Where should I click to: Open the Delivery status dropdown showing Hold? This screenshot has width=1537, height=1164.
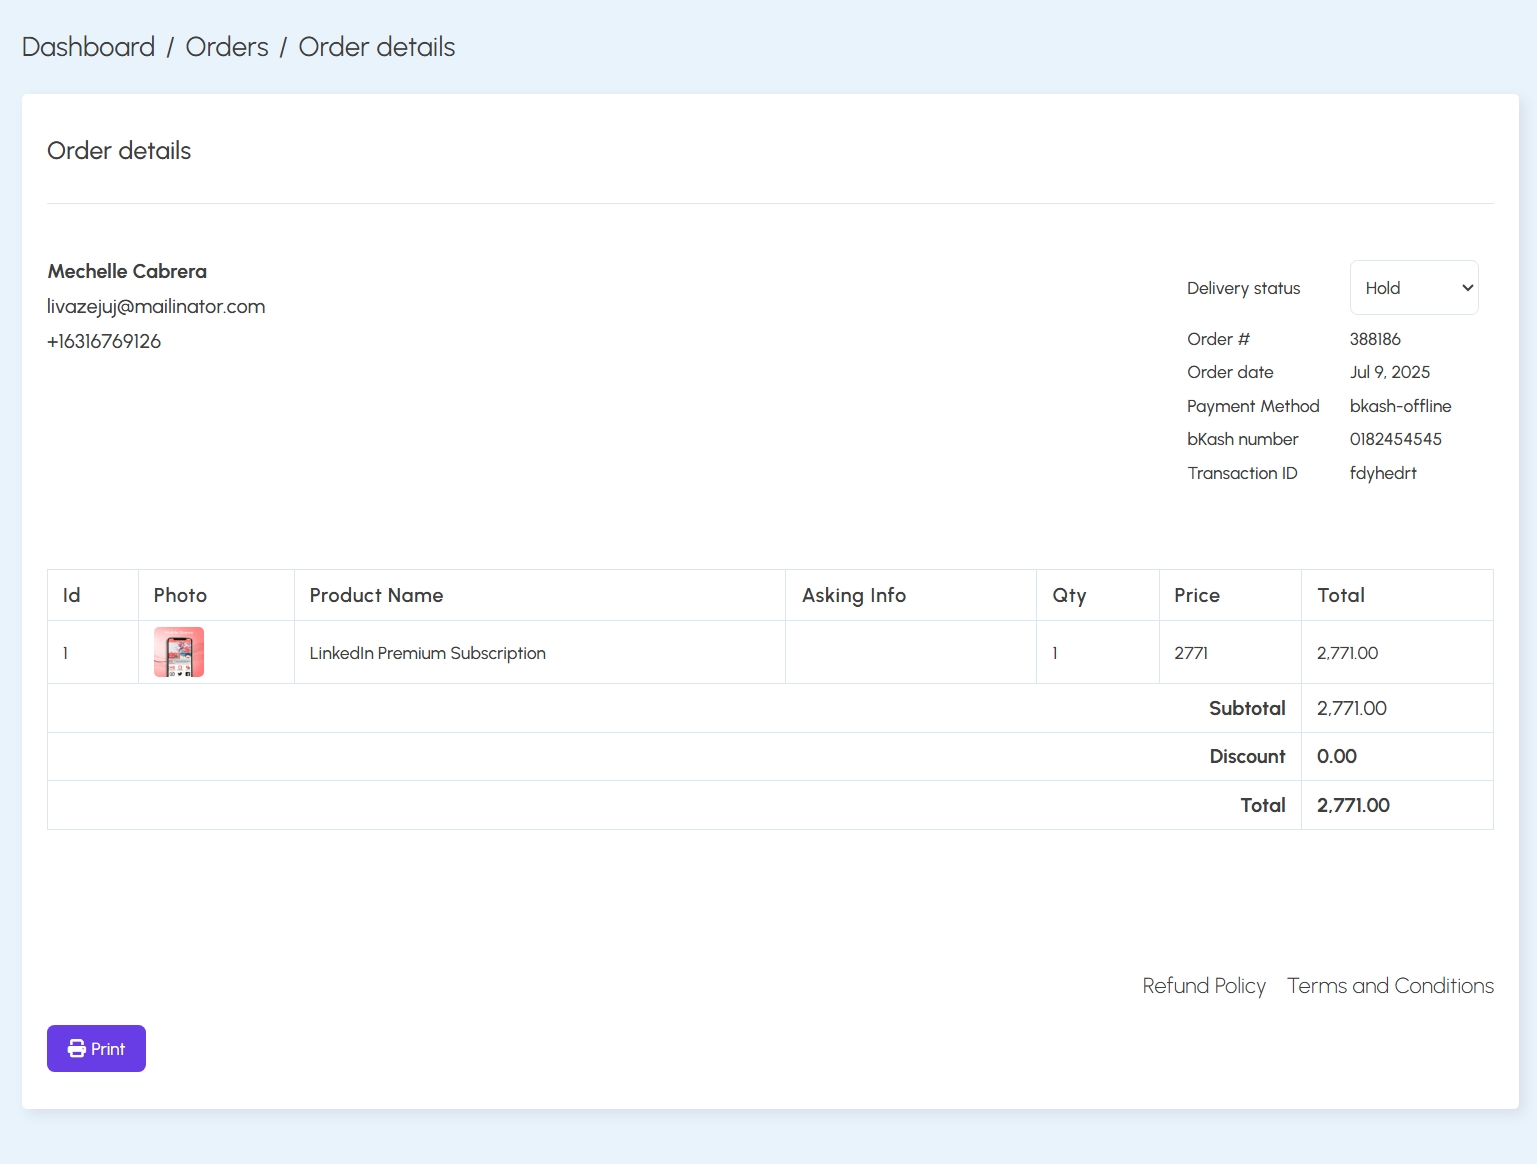(x=1414, y=288)
